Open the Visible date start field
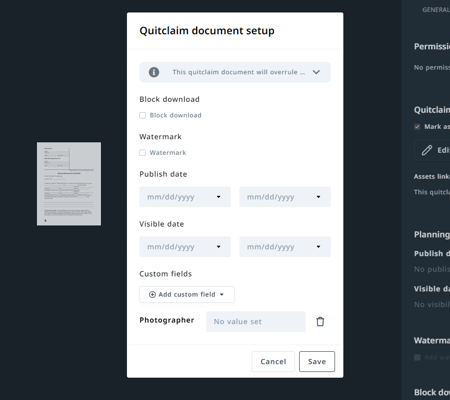This screenshot has height=400, width=450. pyautogui.click(x=185, y=247)
